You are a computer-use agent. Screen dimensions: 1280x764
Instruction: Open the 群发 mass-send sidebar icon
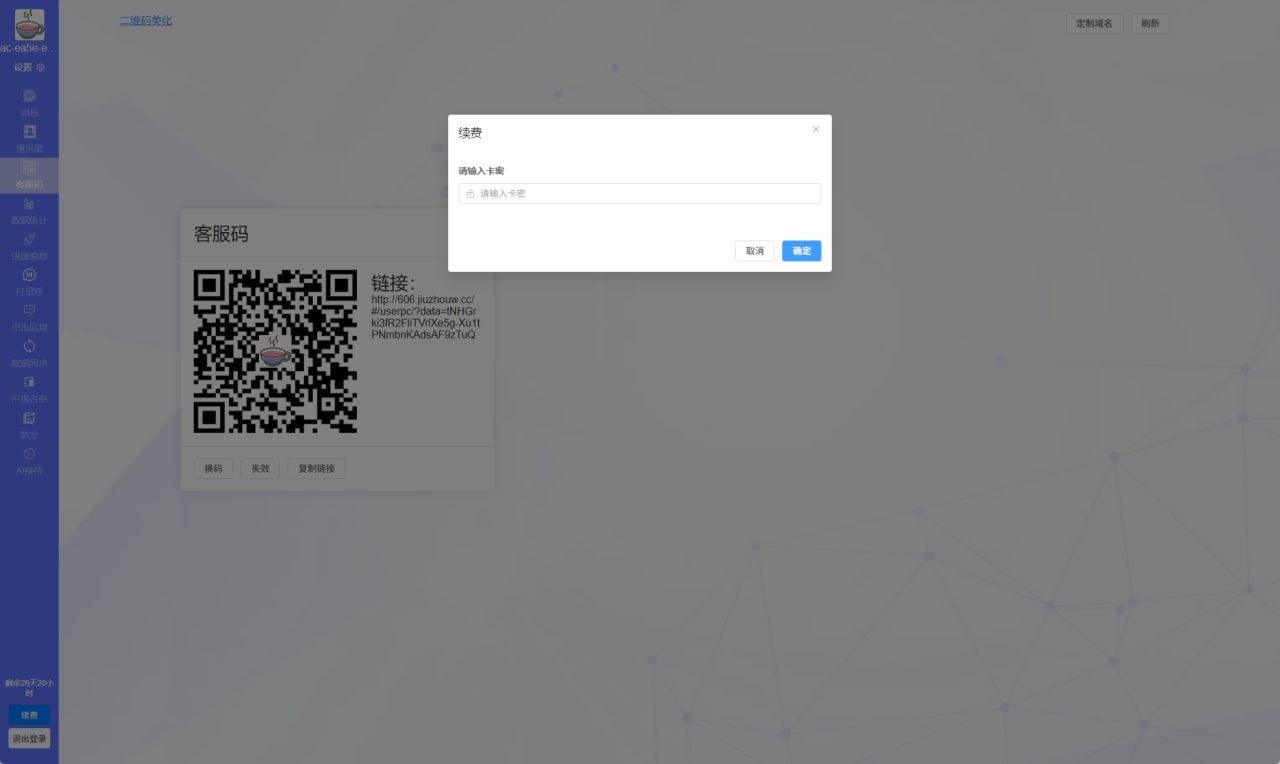coord(29,418)
